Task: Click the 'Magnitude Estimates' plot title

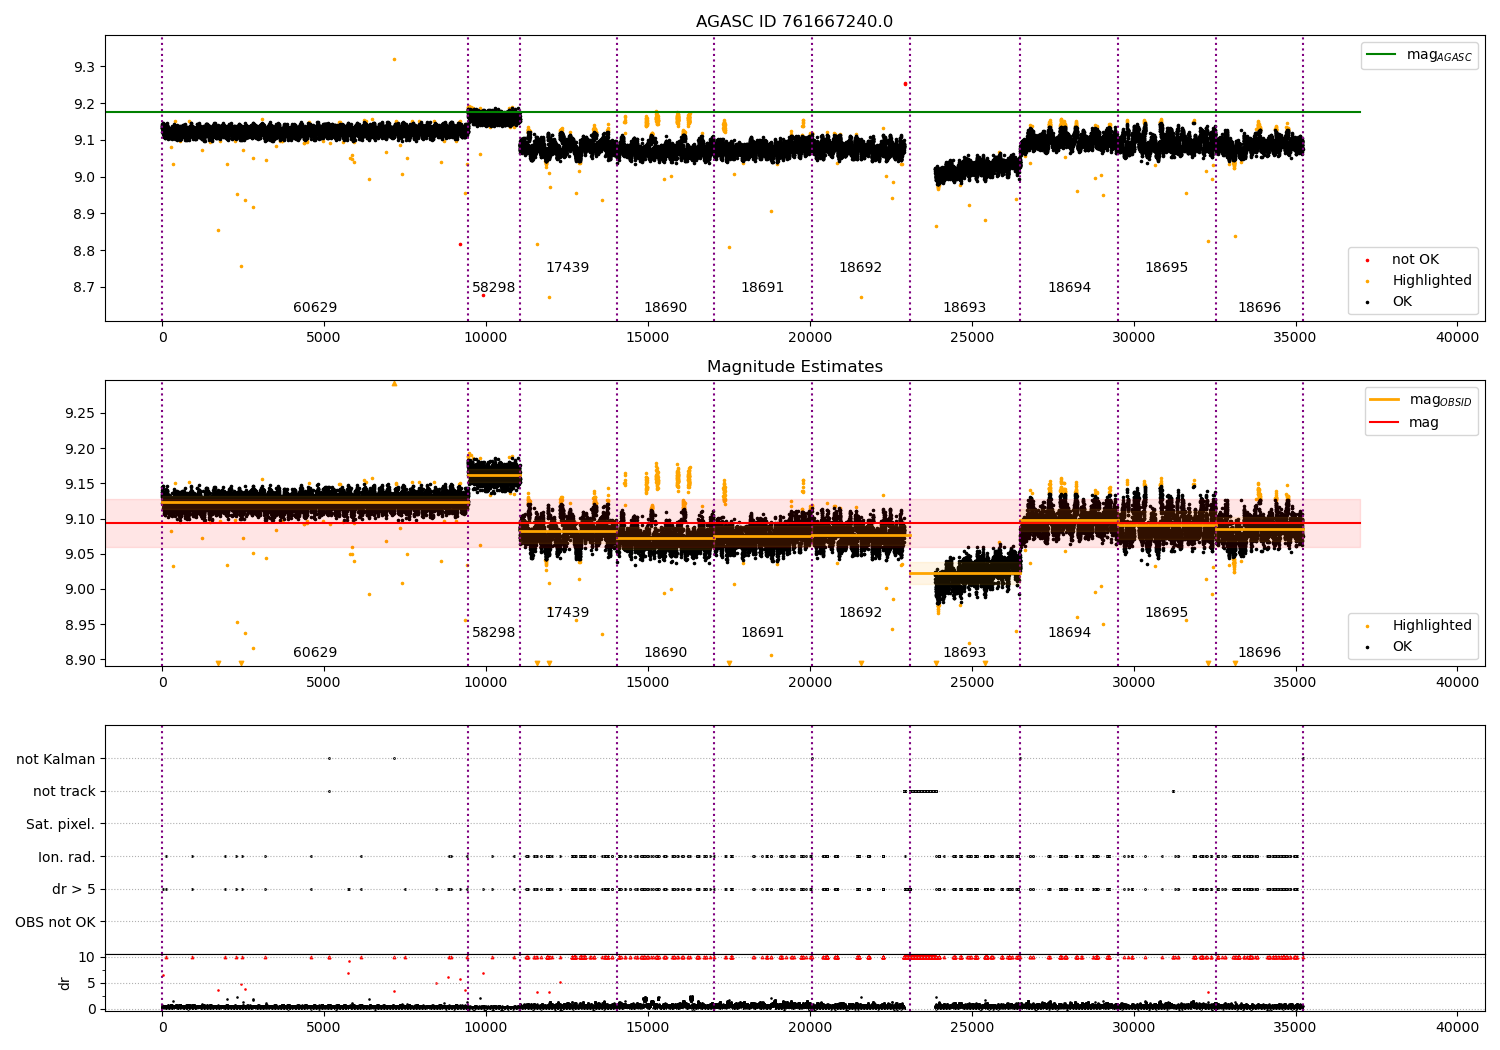Action: (794, 367)
